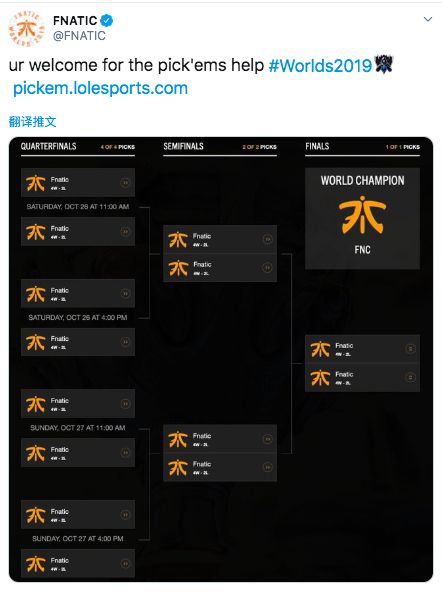Select the Finals column header
Image resolution: width=442 pixels, height=597 pixels.
click(x=317, y=146)
